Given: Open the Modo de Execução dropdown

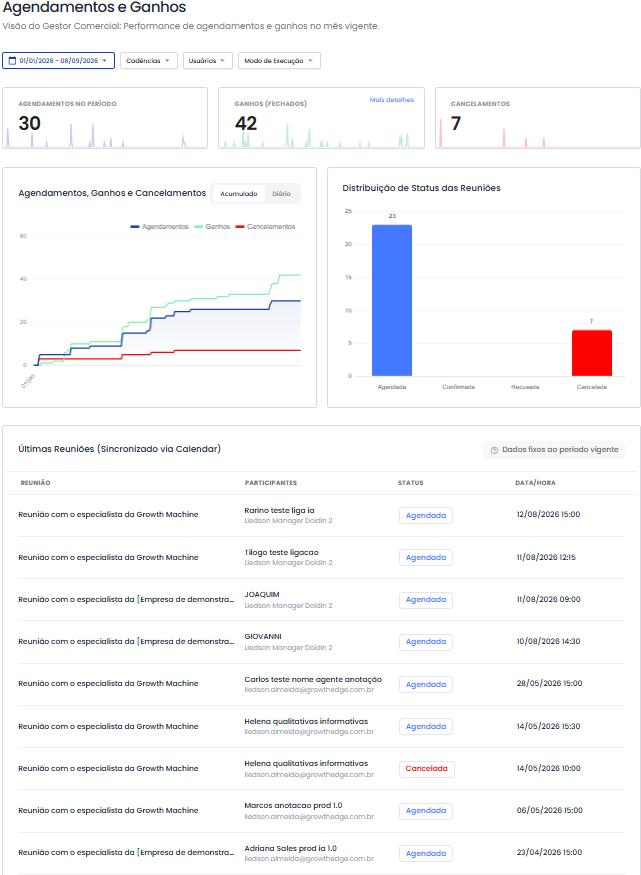Looking at the screenshot, I should point(279,60).
